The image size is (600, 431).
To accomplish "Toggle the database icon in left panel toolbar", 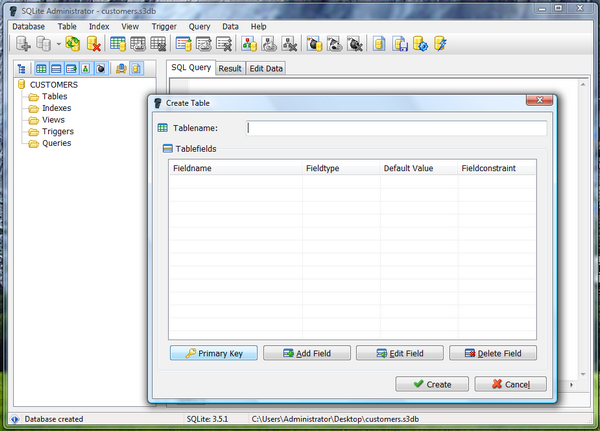I will [x=136, y=69].
